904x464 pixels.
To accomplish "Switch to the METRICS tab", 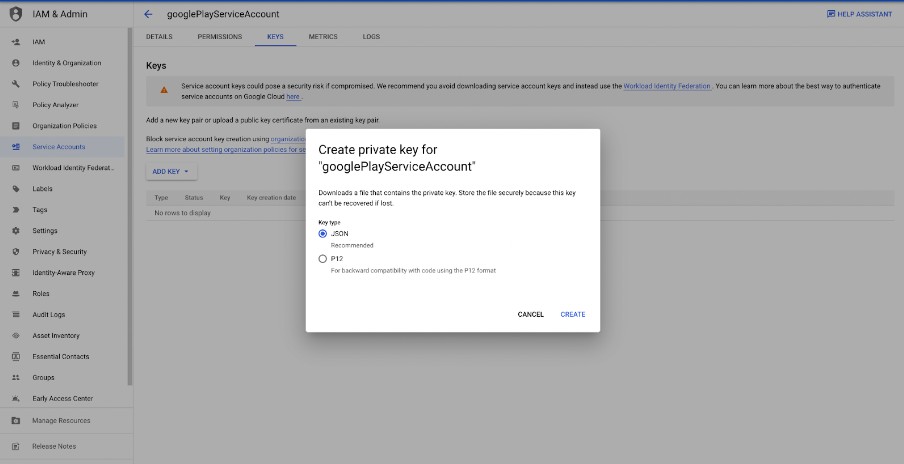I will click(323, 36).
